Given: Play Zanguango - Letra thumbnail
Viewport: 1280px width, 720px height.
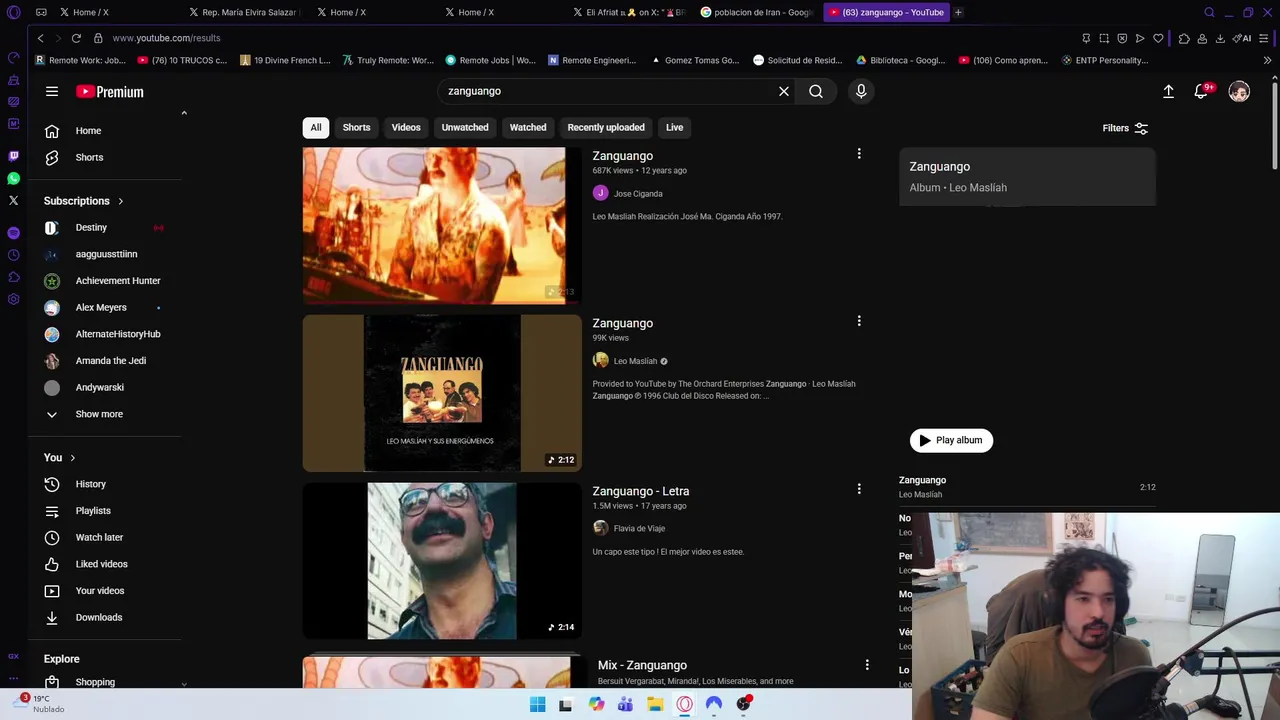Looking at the screenshot, I should pos(442,561).
